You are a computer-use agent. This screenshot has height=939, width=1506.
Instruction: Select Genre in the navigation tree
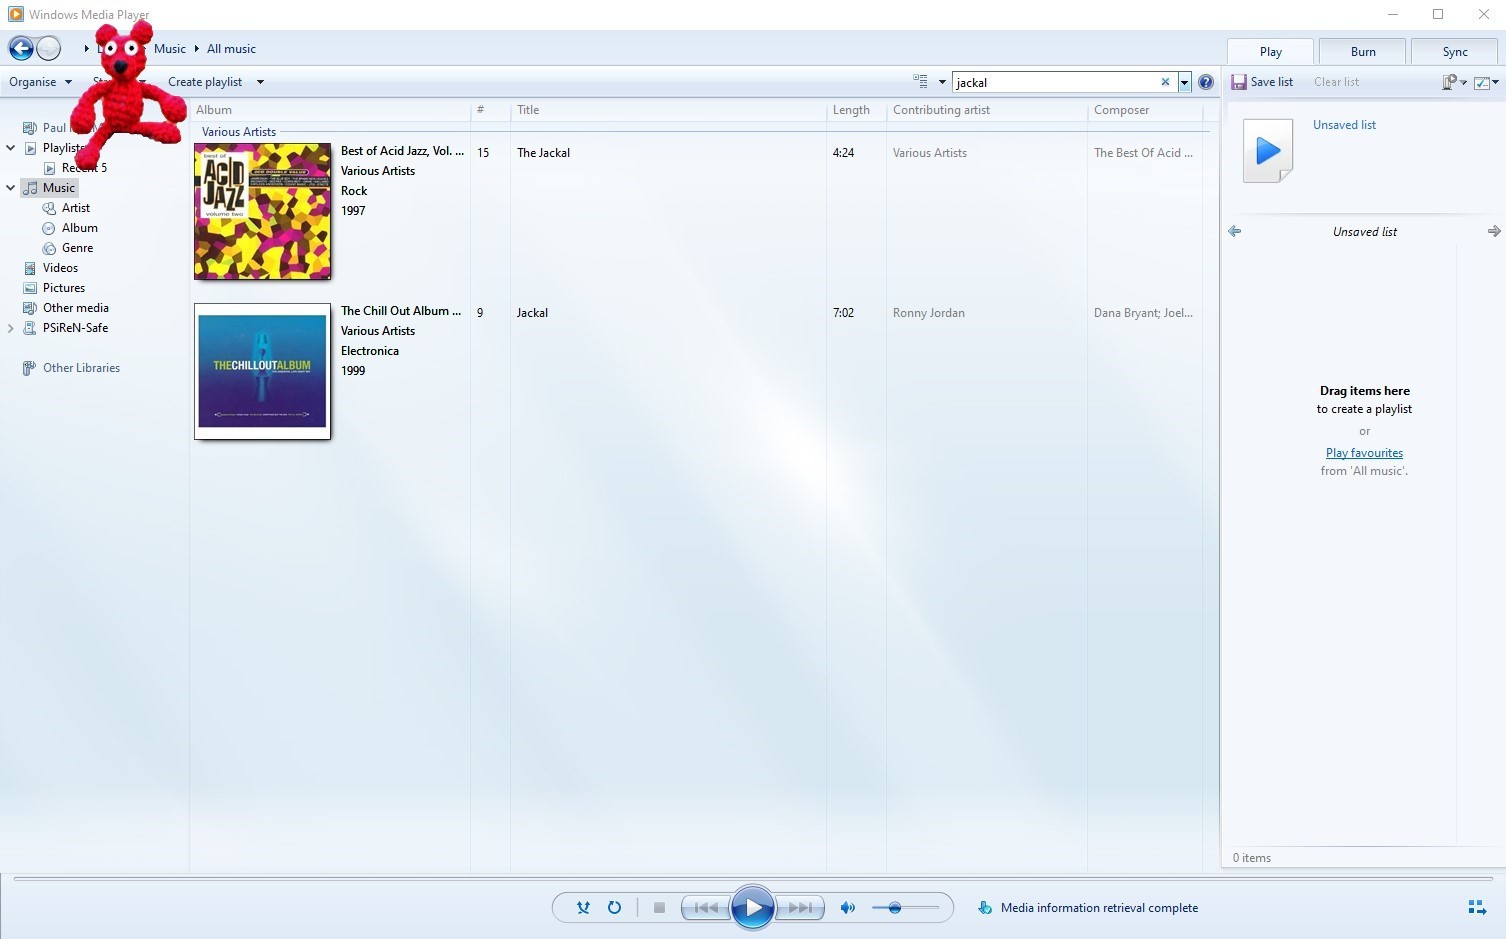pos(77,248)
